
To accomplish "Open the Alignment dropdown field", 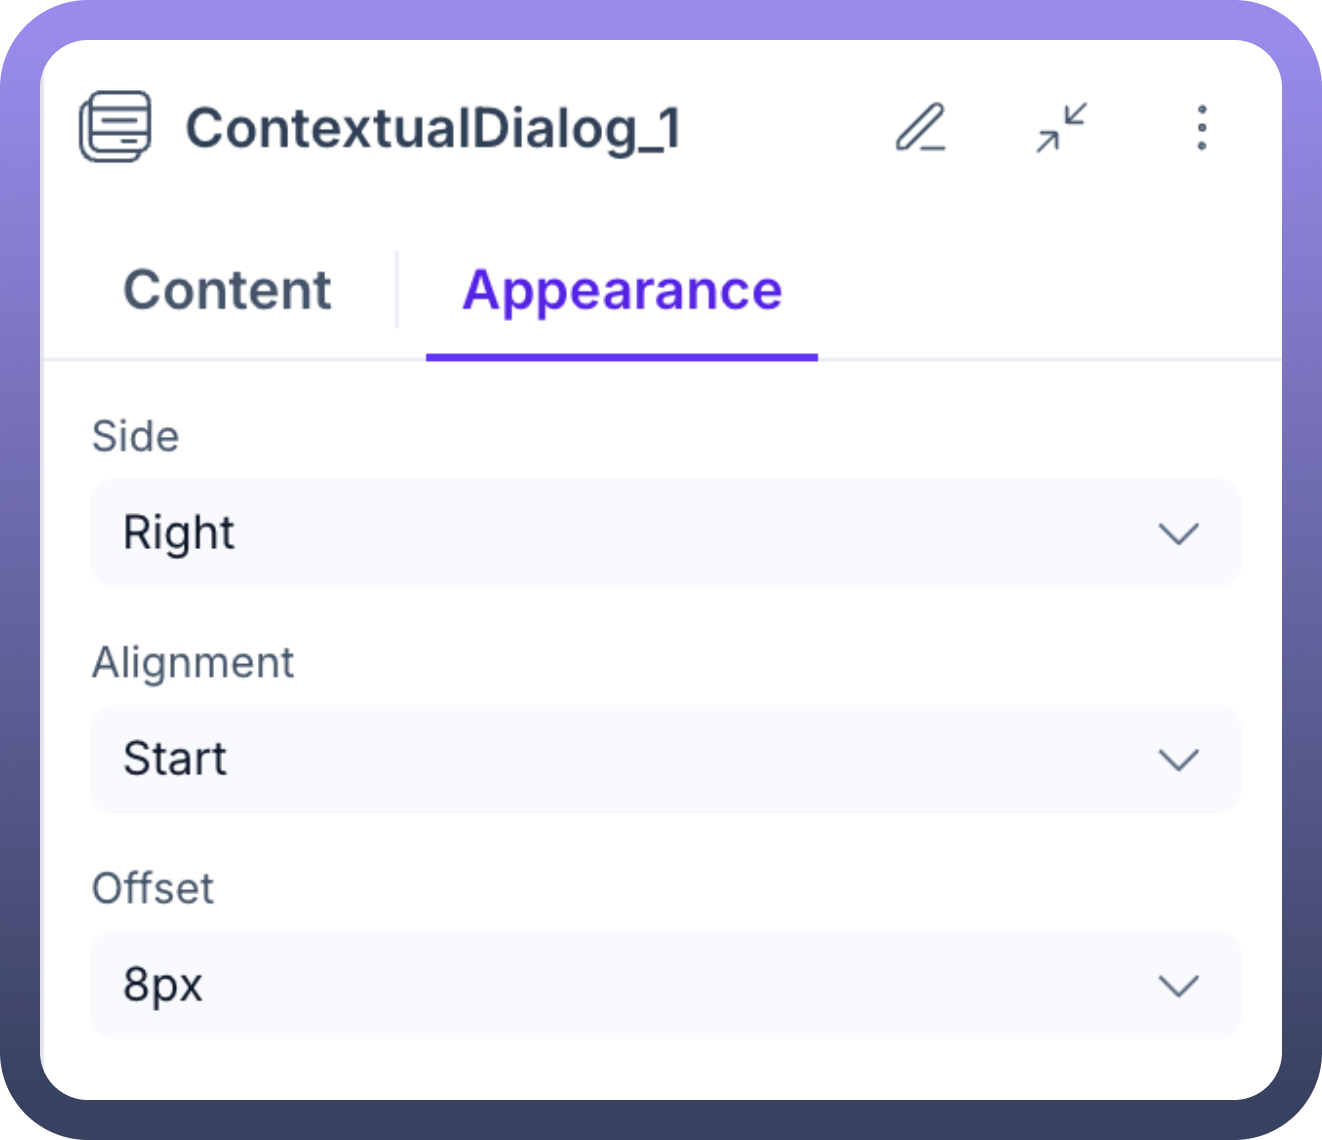I will [x=665, y=759].
